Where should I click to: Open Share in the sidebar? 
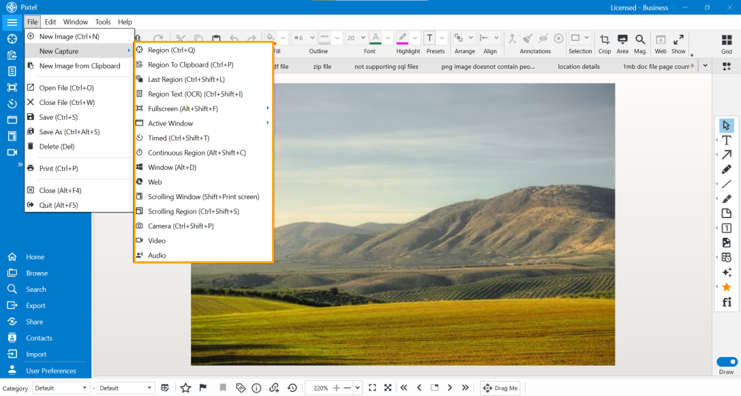pos(34,322)
